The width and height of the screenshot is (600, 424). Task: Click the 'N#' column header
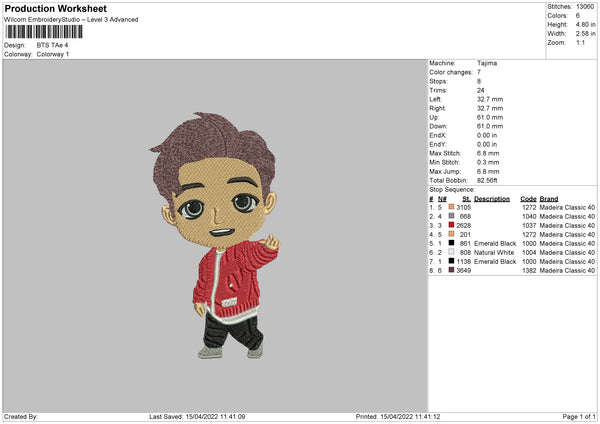442,199
